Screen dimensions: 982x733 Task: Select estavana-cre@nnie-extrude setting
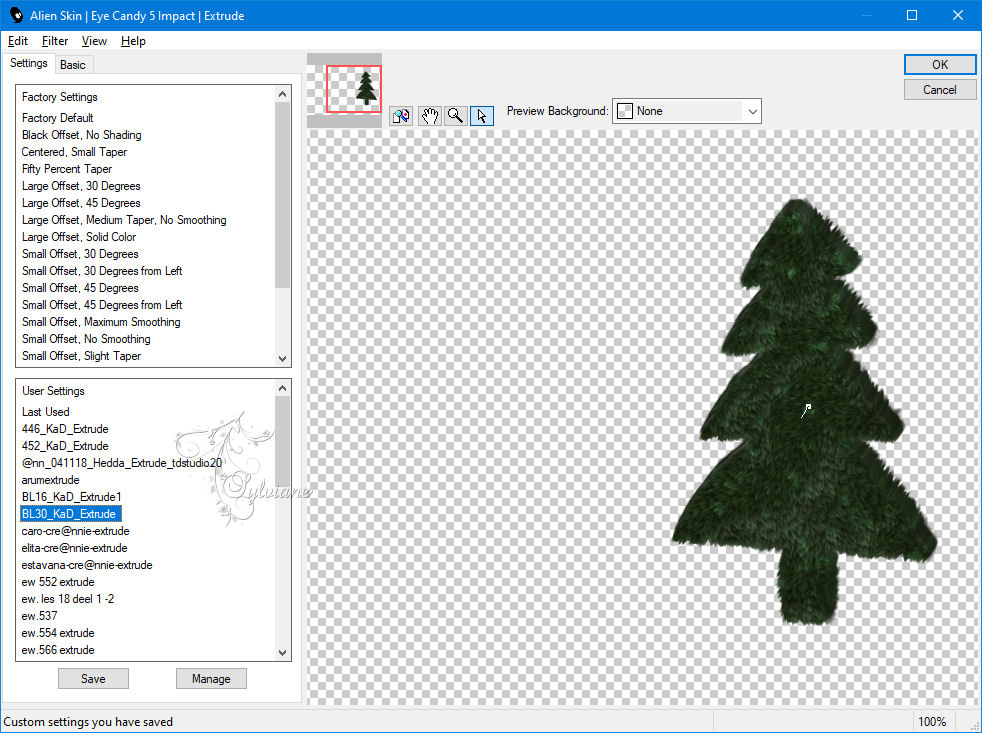tap(86, 564)
